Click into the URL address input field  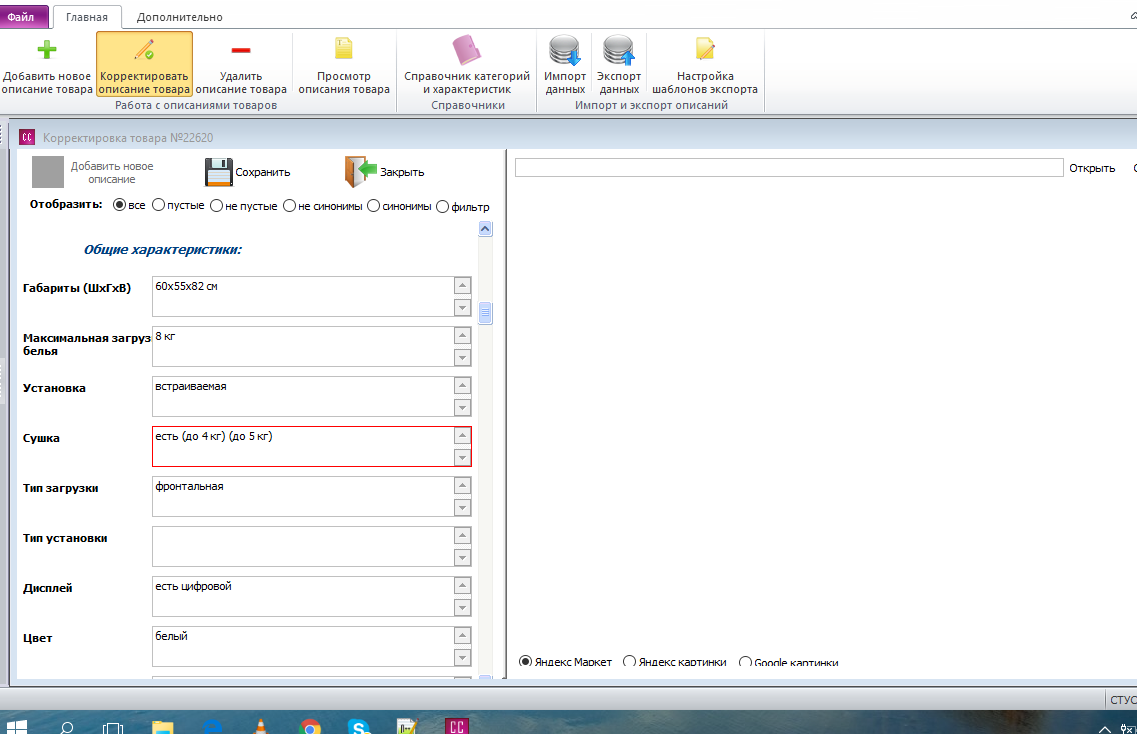point(789,168)
